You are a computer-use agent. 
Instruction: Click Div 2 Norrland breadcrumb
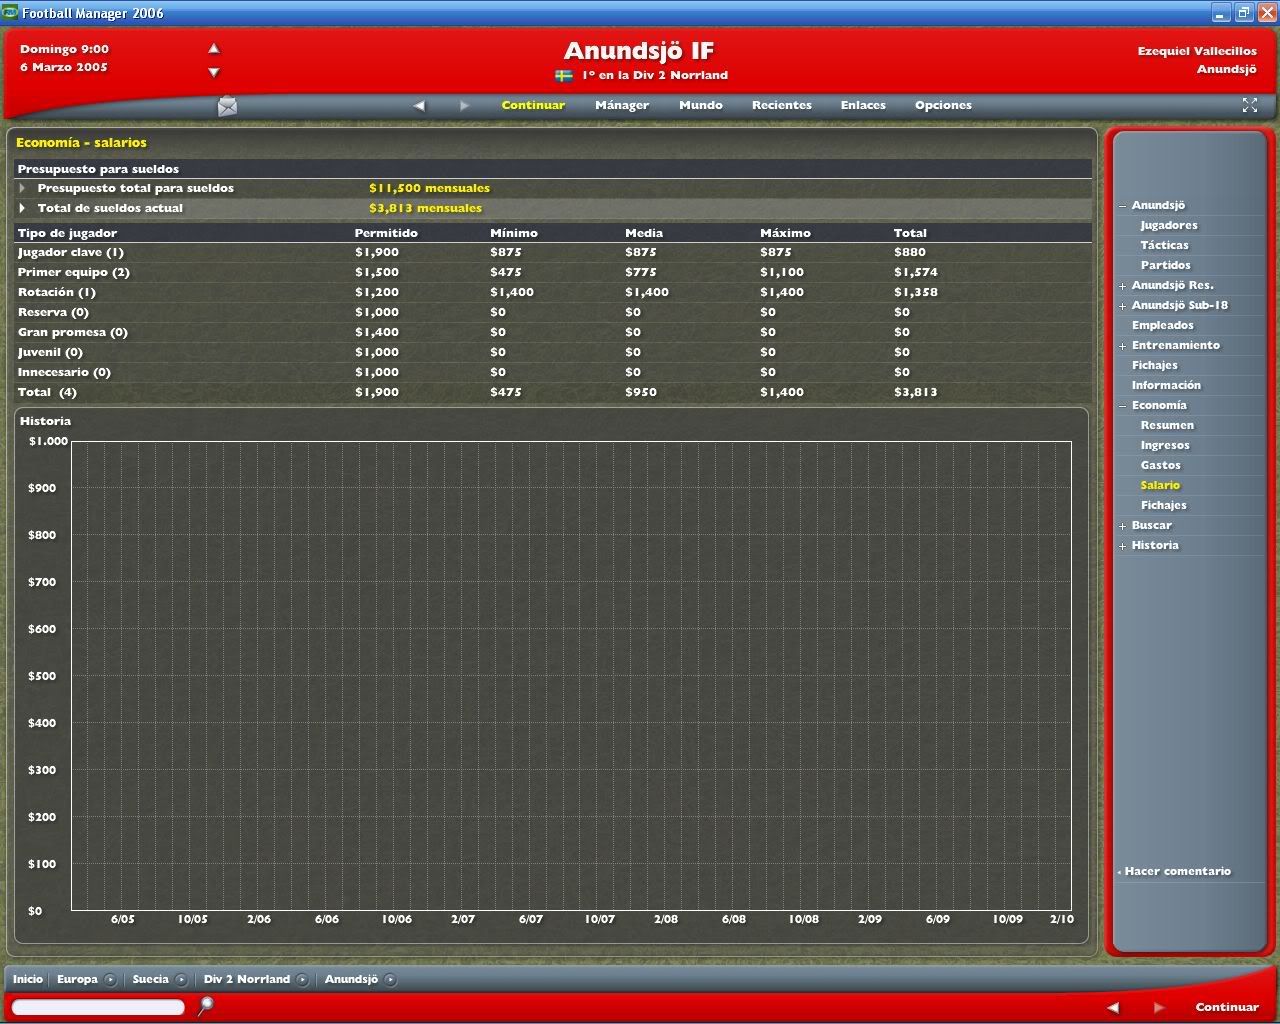coord(247,979)
